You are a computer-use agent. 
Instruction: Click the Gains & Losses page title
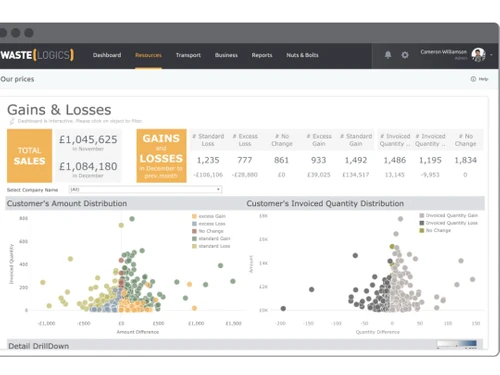coord(59,110)
